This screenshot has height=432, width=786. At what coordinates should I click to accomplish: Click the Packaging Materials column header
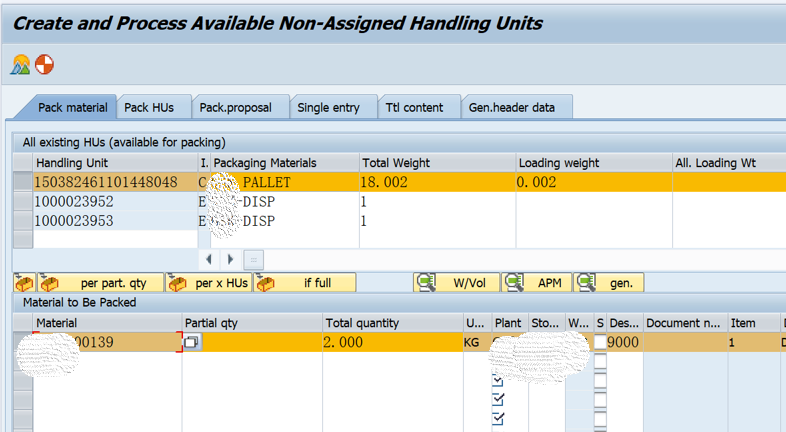click(x=285, y=163)
